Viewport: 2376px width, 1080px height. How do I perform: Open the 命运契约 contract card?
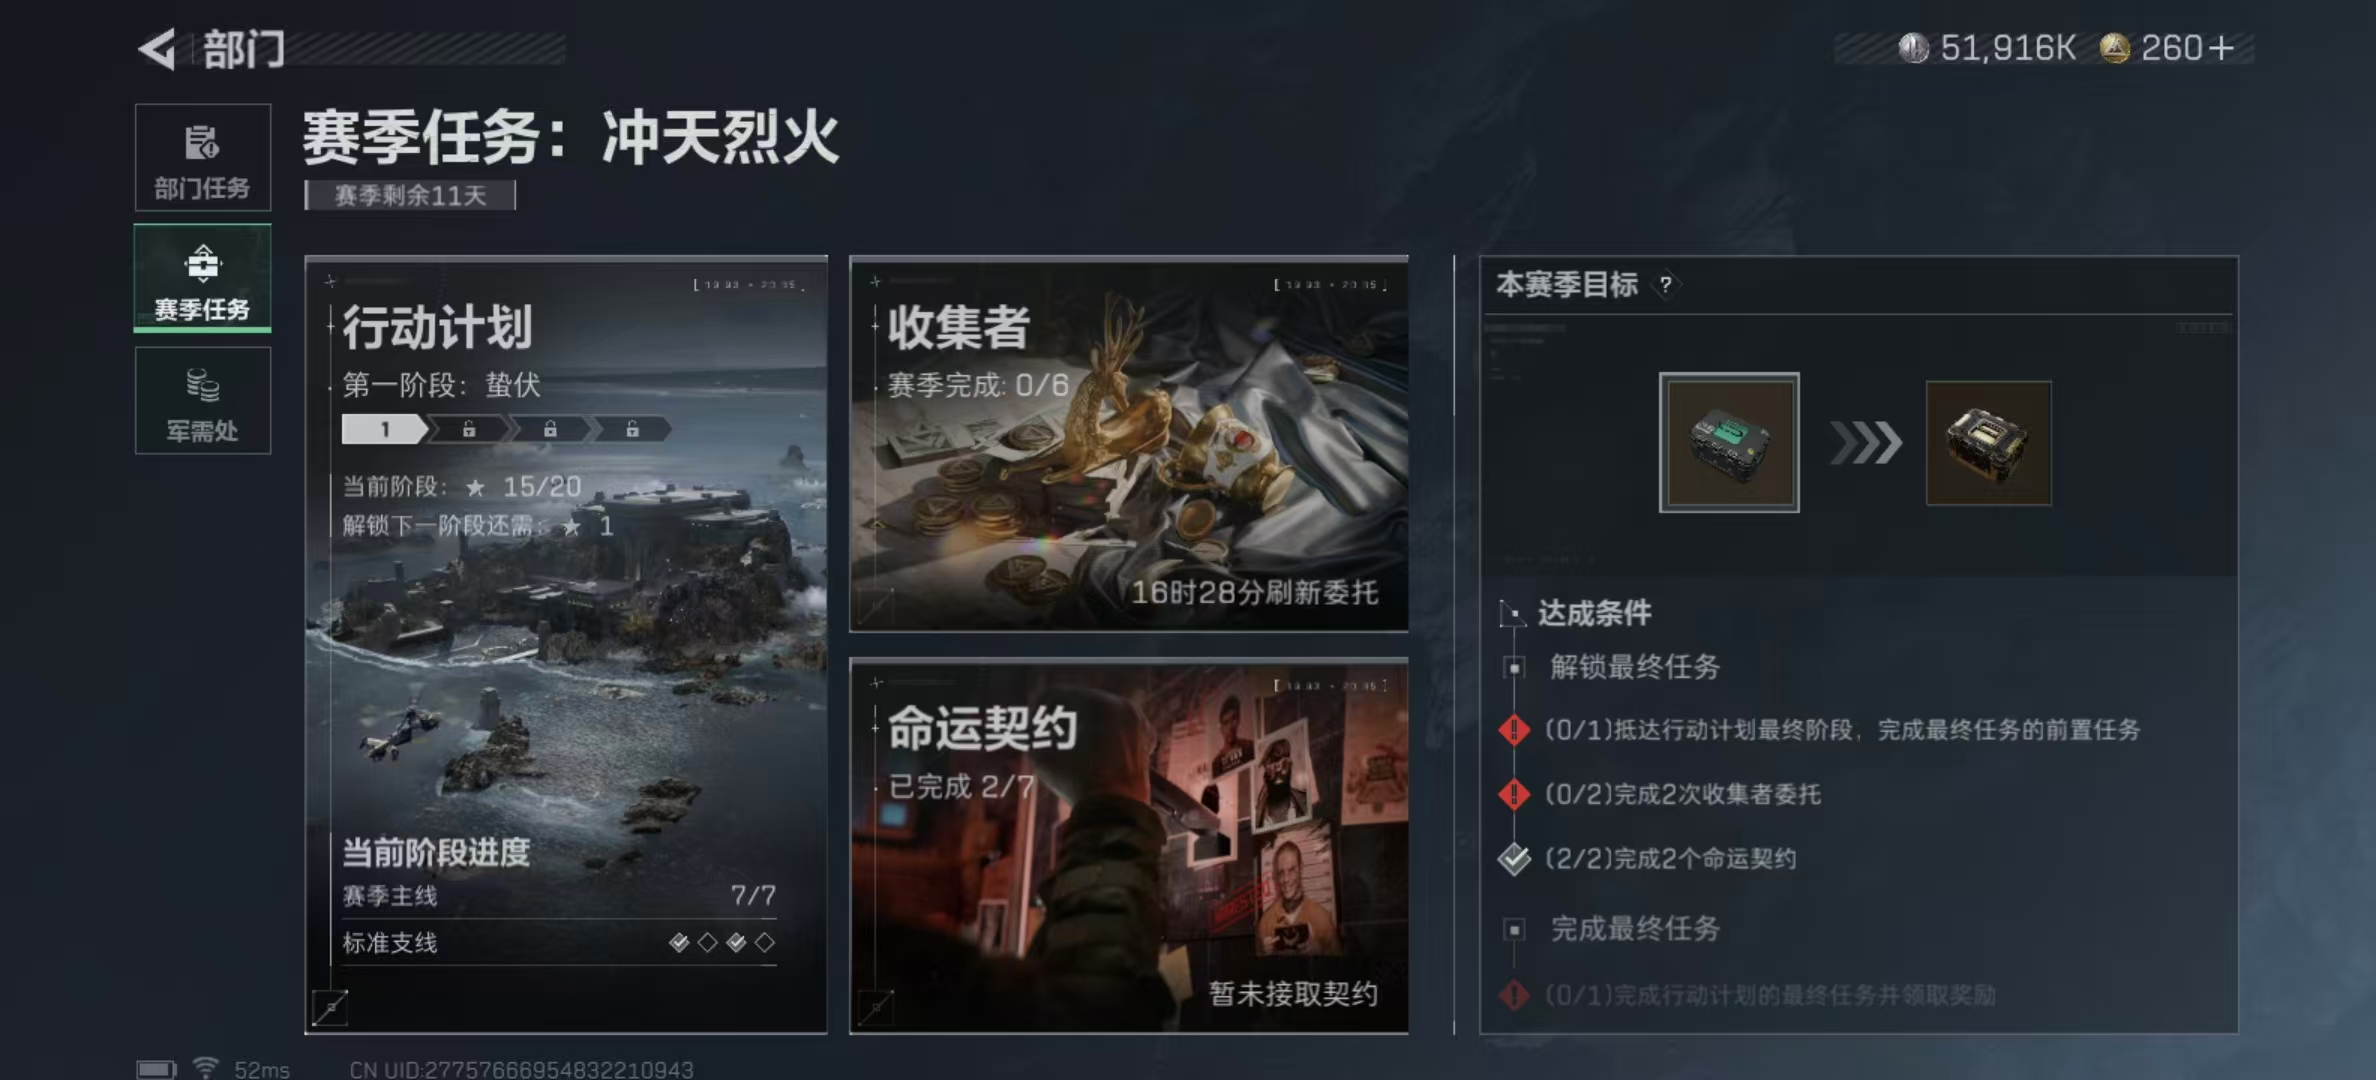[1129, 846]
